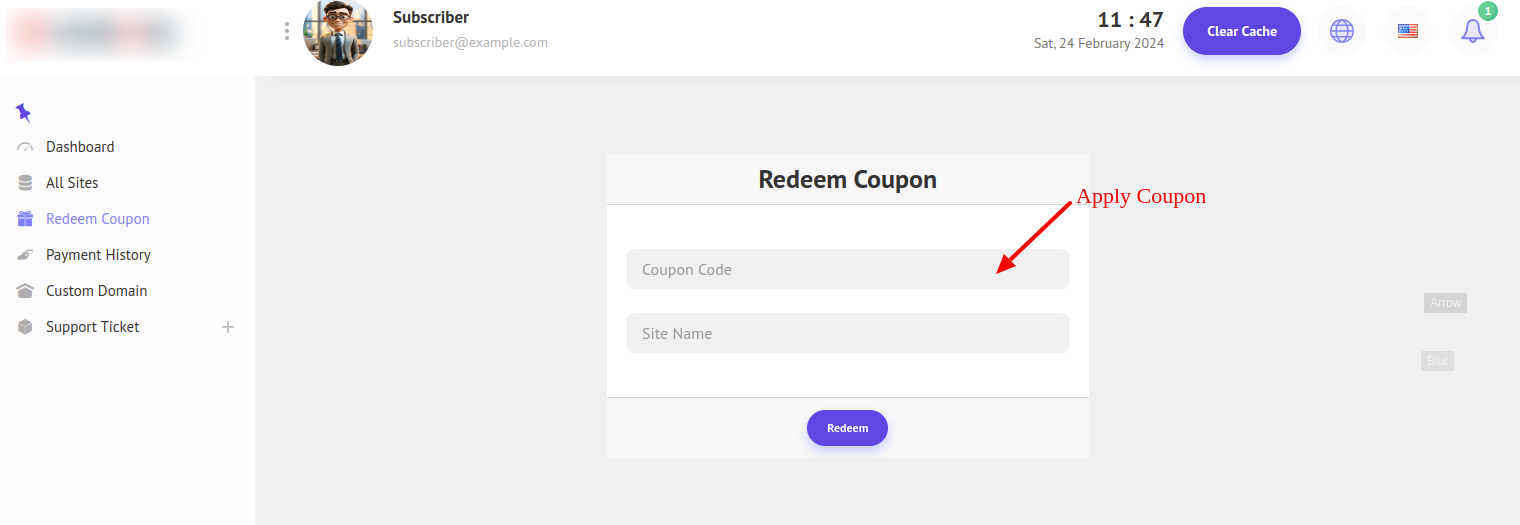Open the three-dot menu beside avatar

pos(287,31)
